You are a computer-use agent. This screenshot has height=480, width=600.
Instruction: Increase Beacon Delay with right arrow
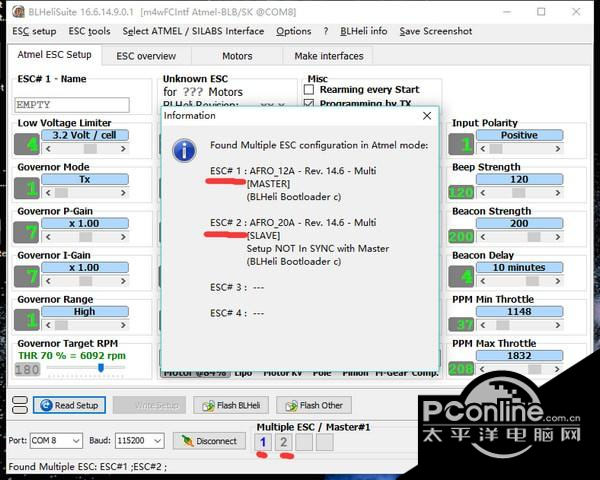coord(558,281)
